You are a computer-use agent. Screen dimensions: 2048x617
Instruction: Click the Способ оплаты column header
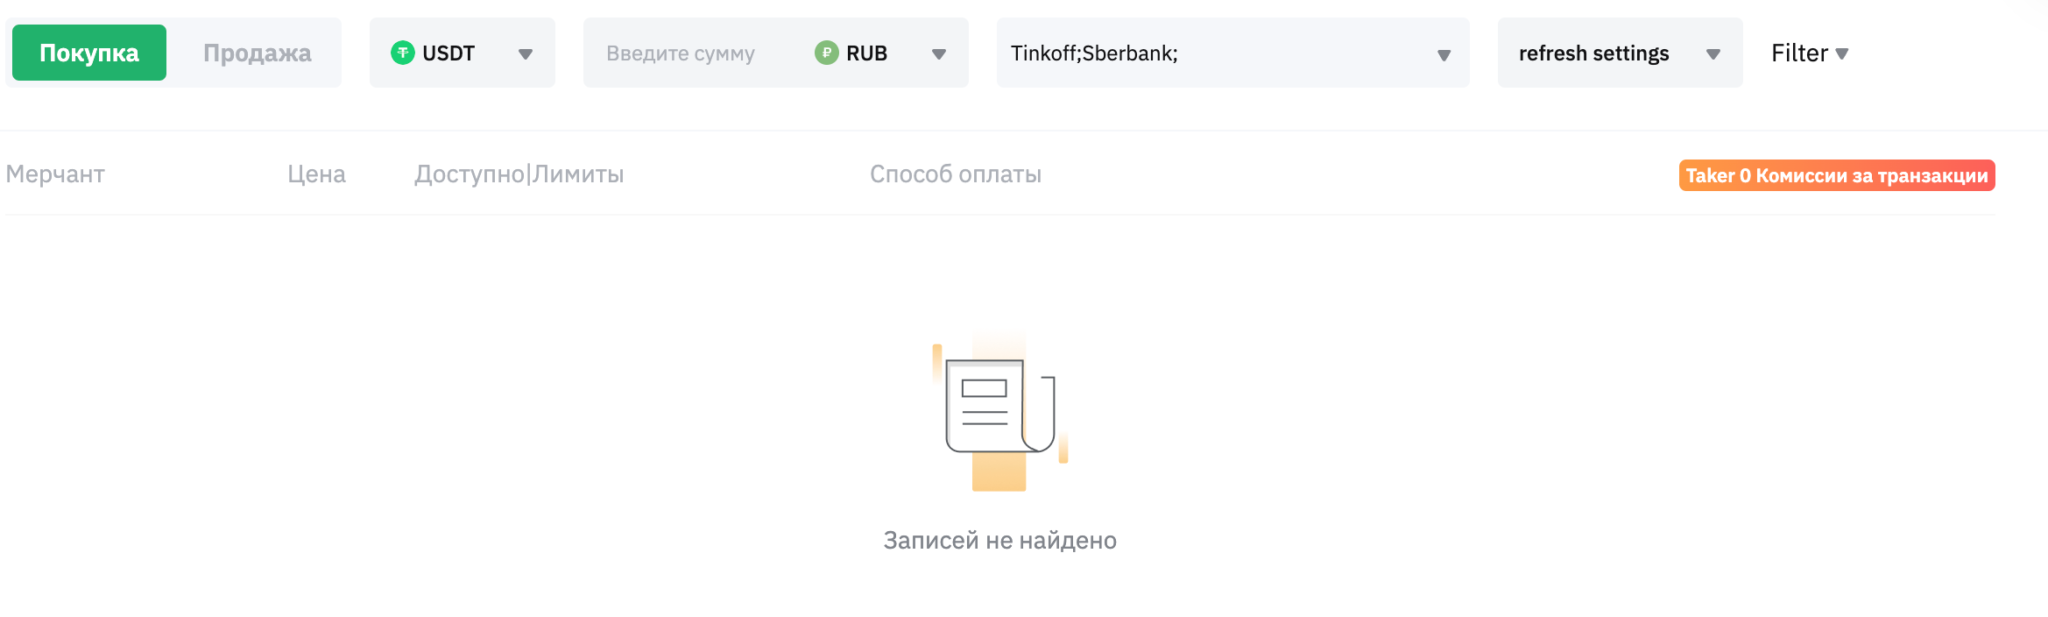(x=956, y=174)
